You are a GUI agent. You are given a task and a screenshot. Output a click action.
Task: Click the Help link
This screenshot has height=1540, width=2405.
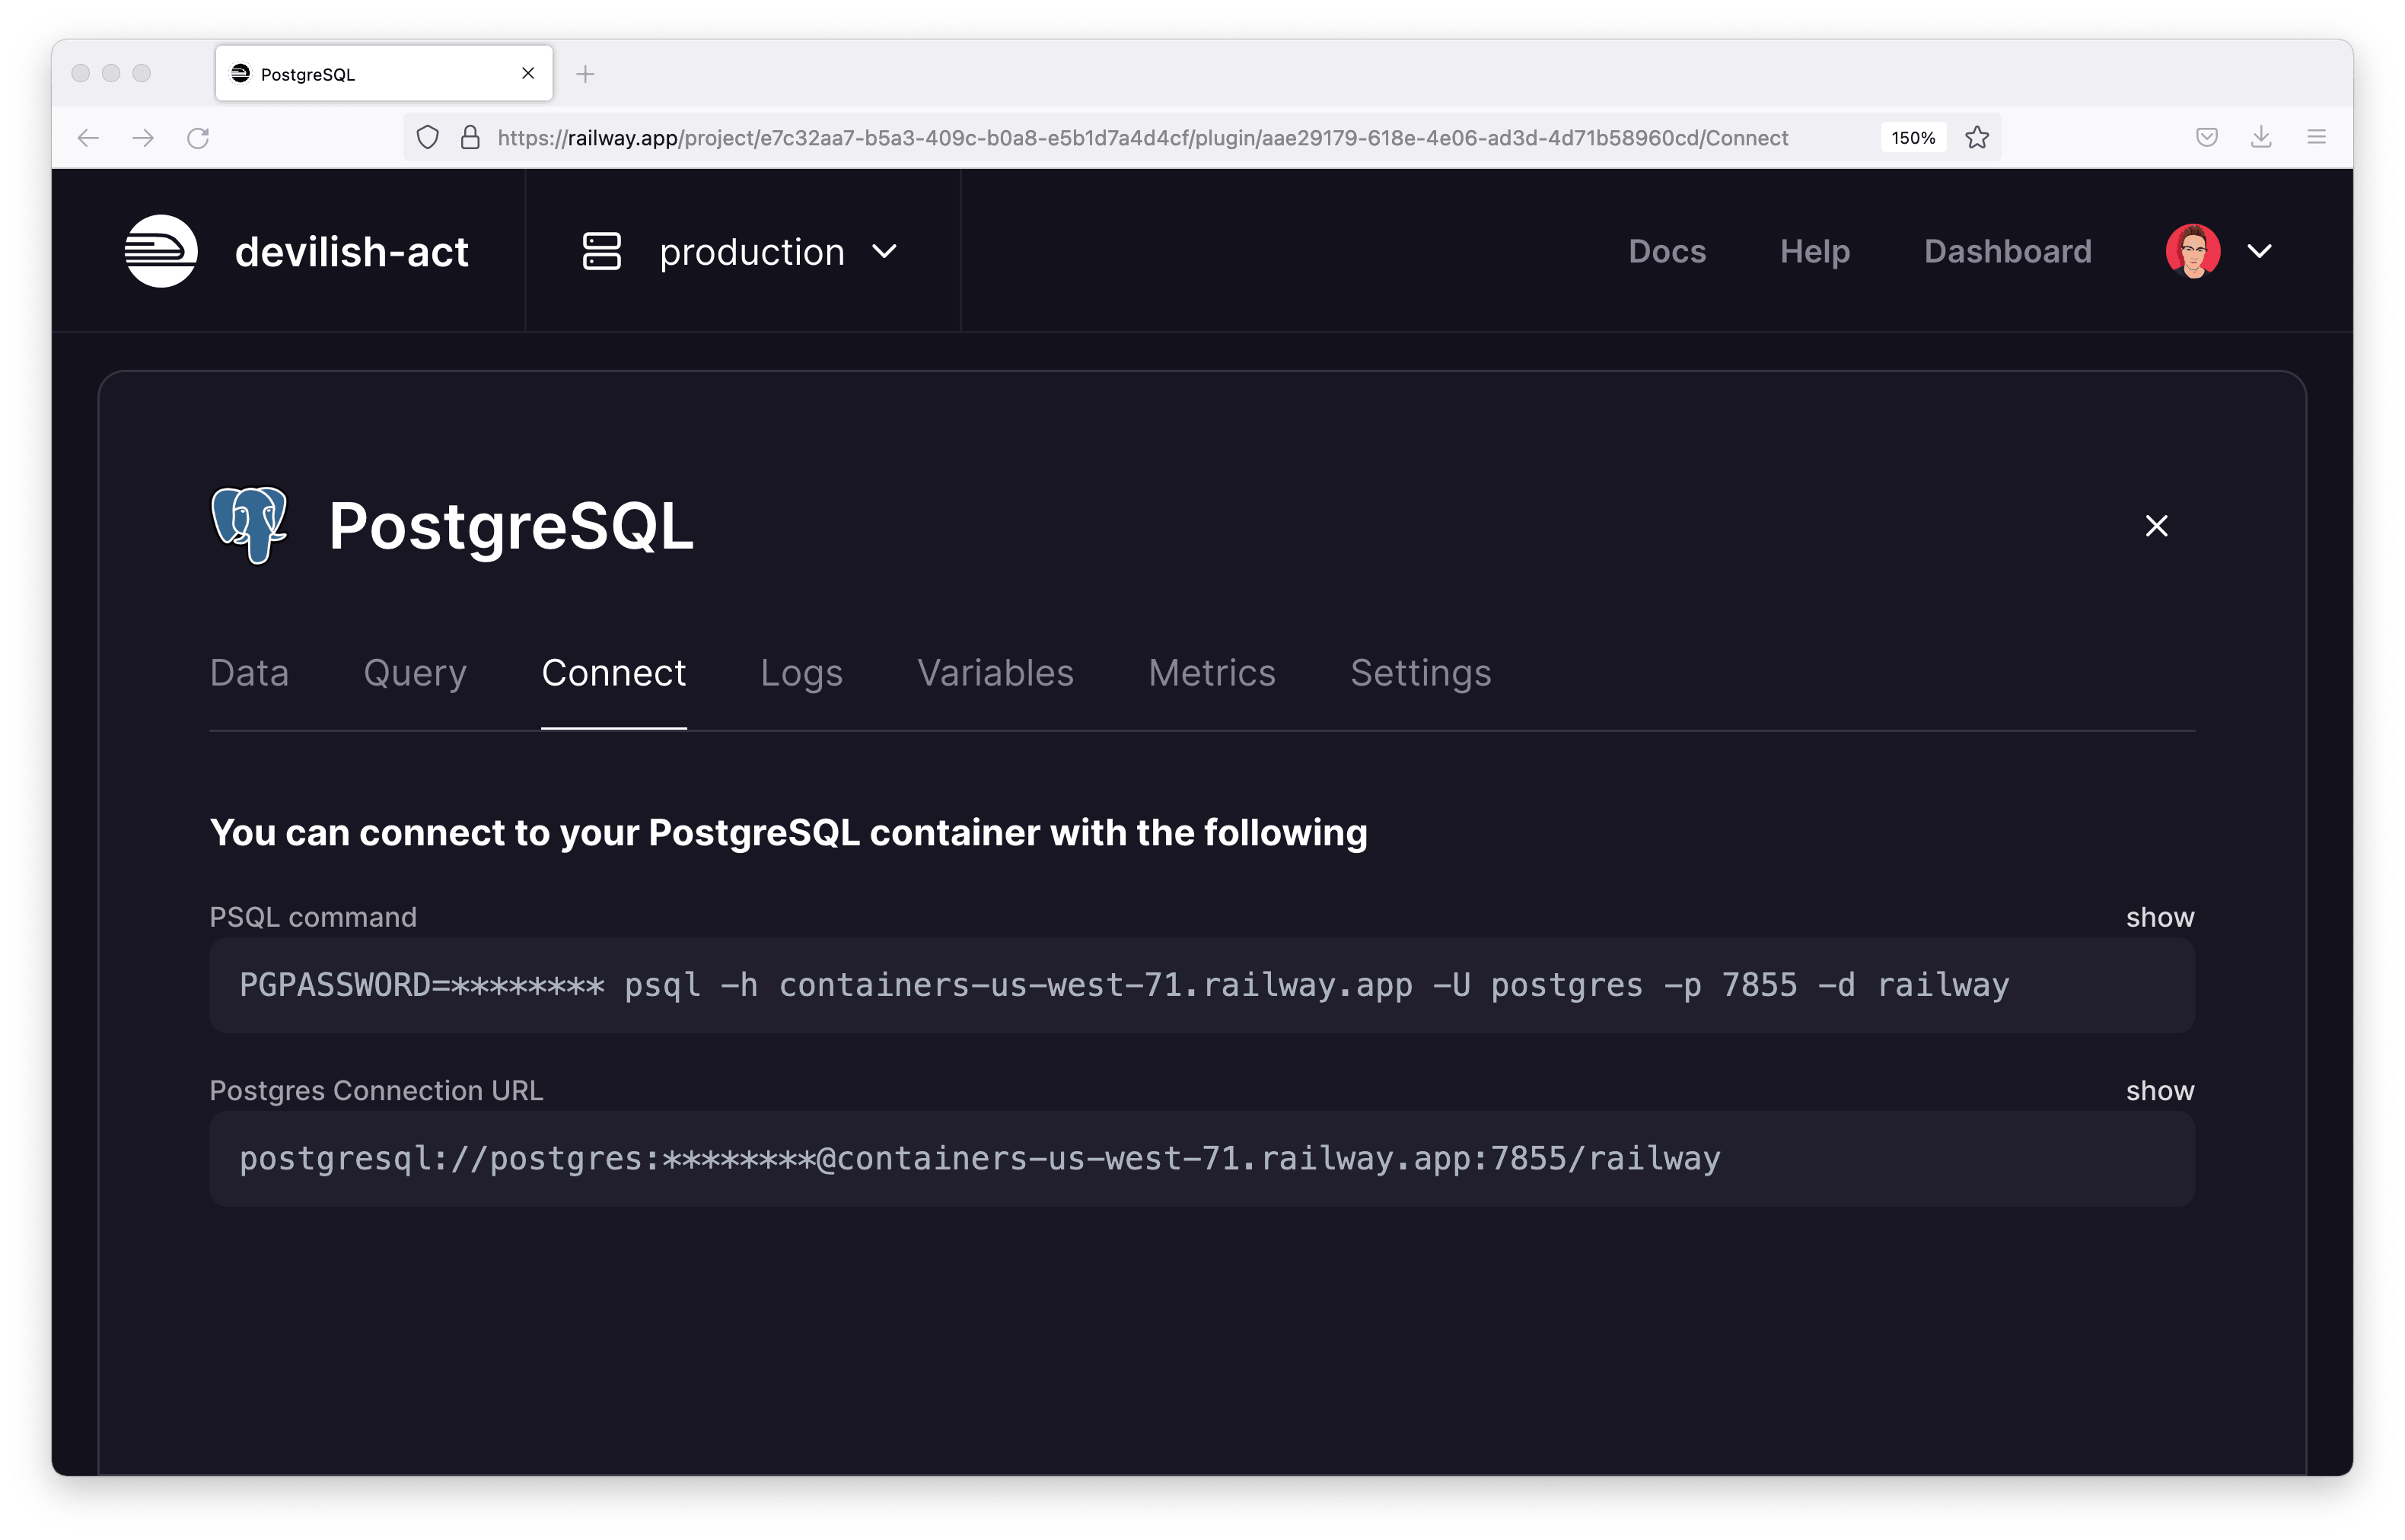click(1815, 251)
